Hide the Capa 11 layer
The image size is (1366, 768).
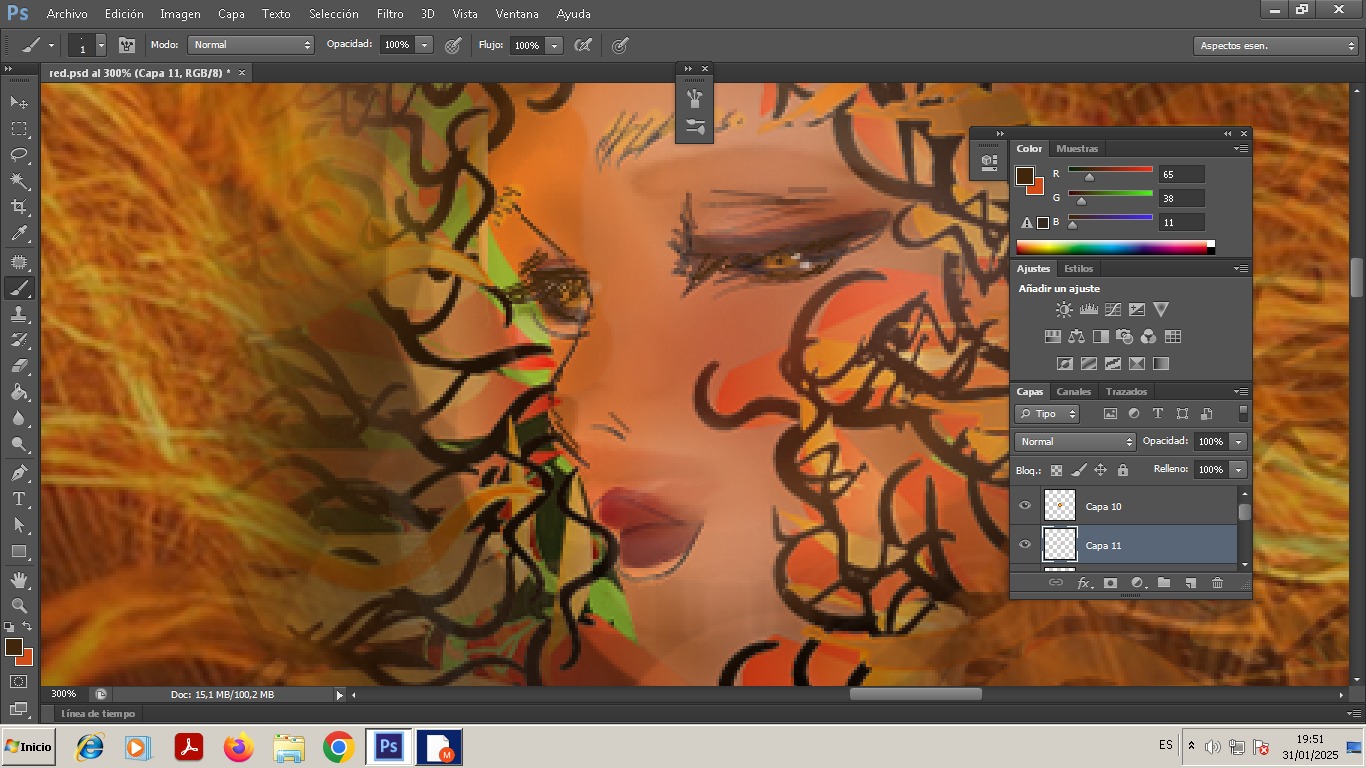pos(1024,545)
